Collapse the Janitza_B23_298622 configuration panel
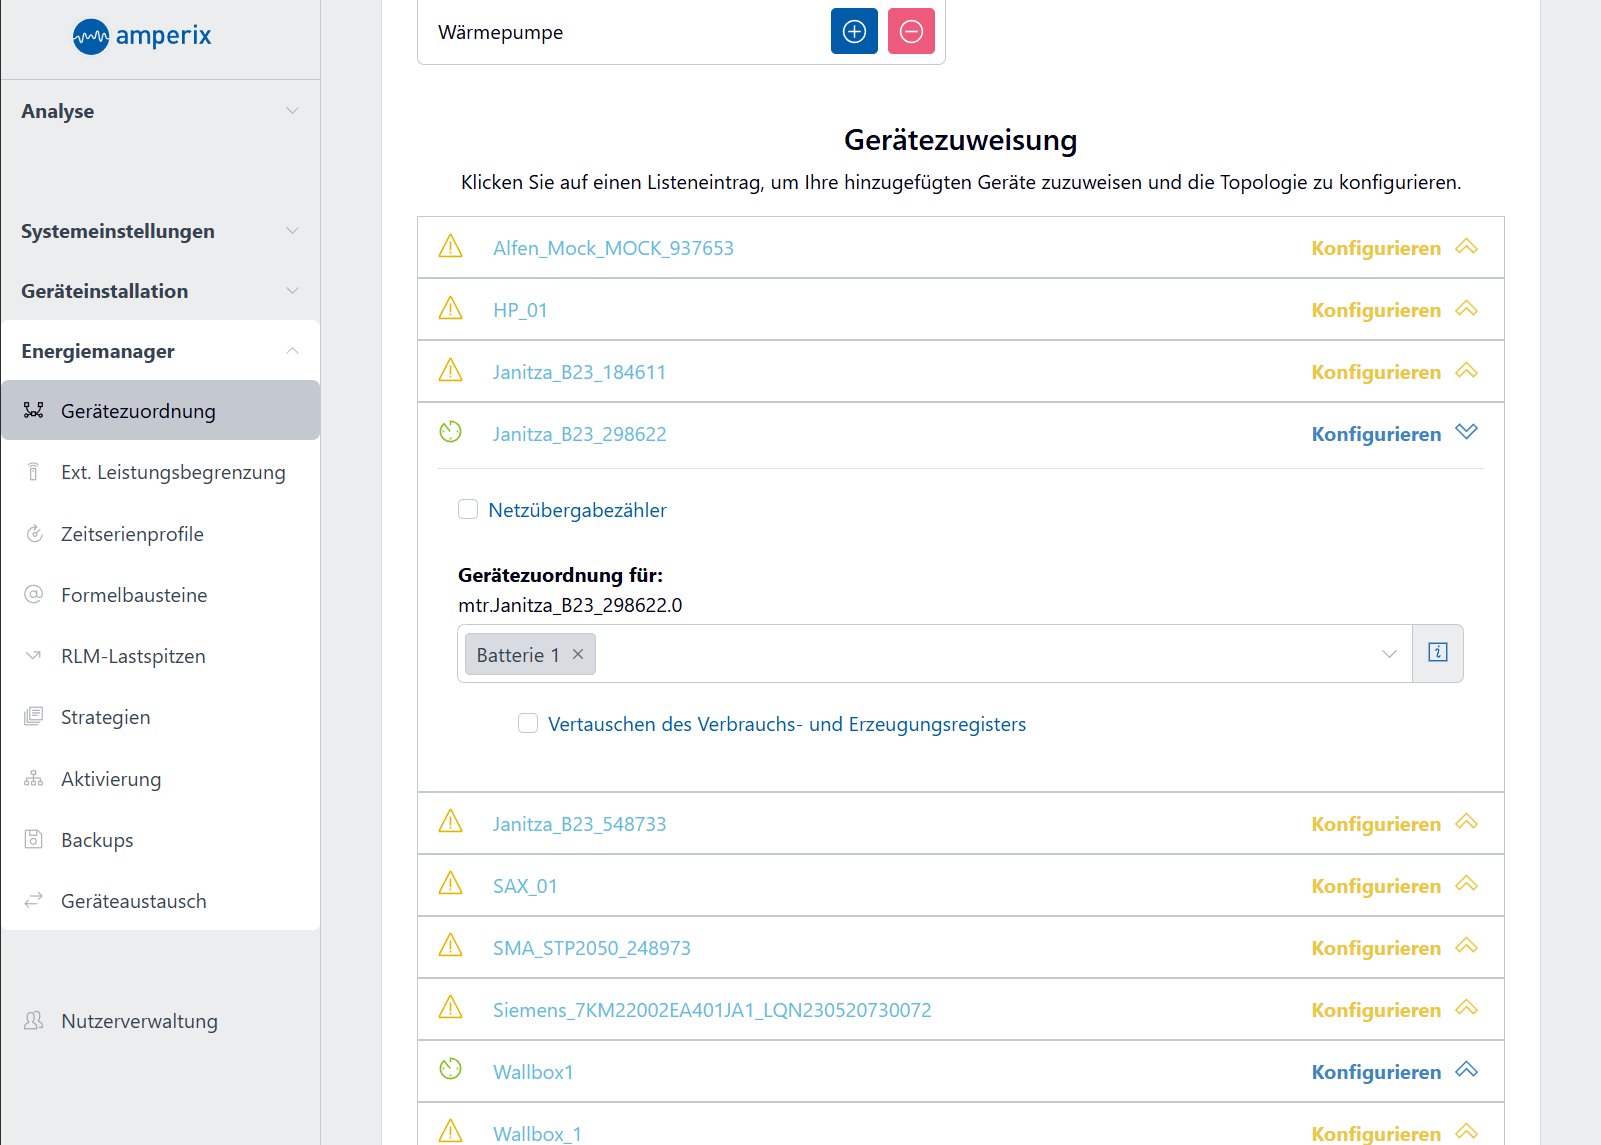This screenshot has height=1145, width=1601. 1466,433
